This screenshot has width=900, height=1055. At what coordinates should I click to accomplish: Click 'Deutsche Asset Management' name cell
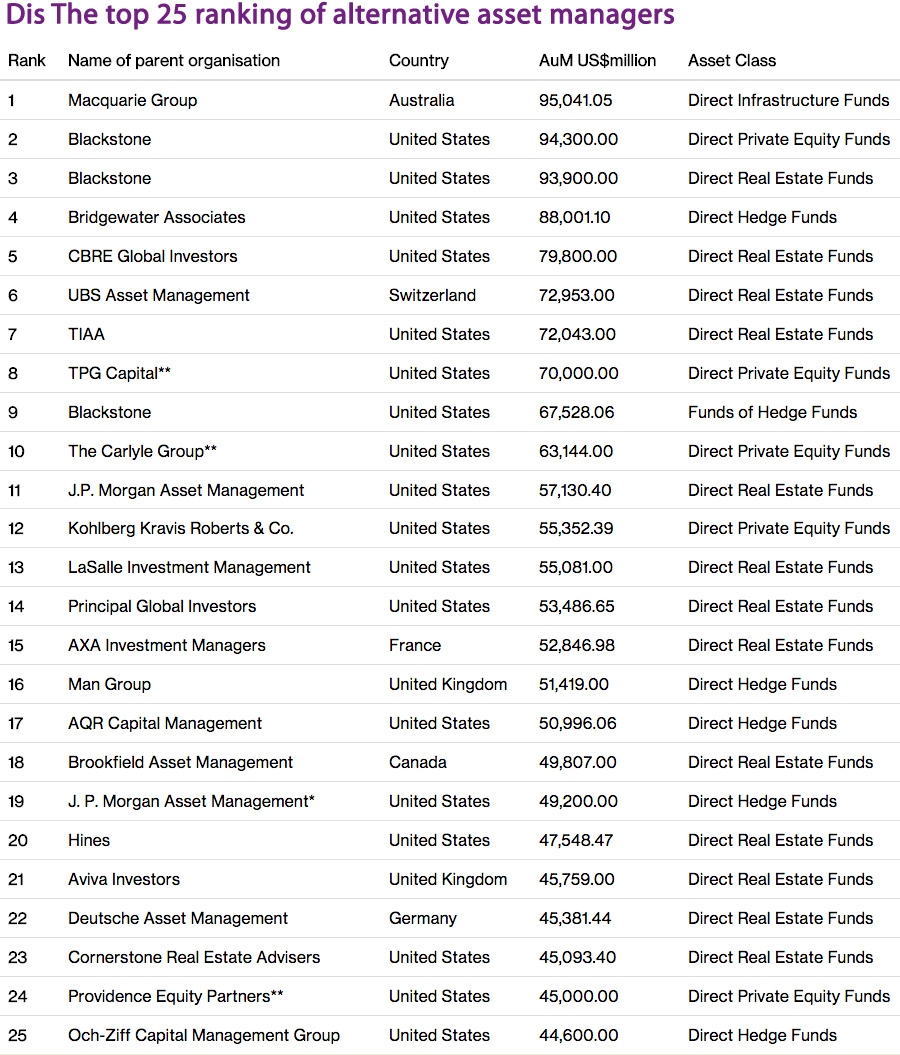pyautogui.click(x=178, y=918)
